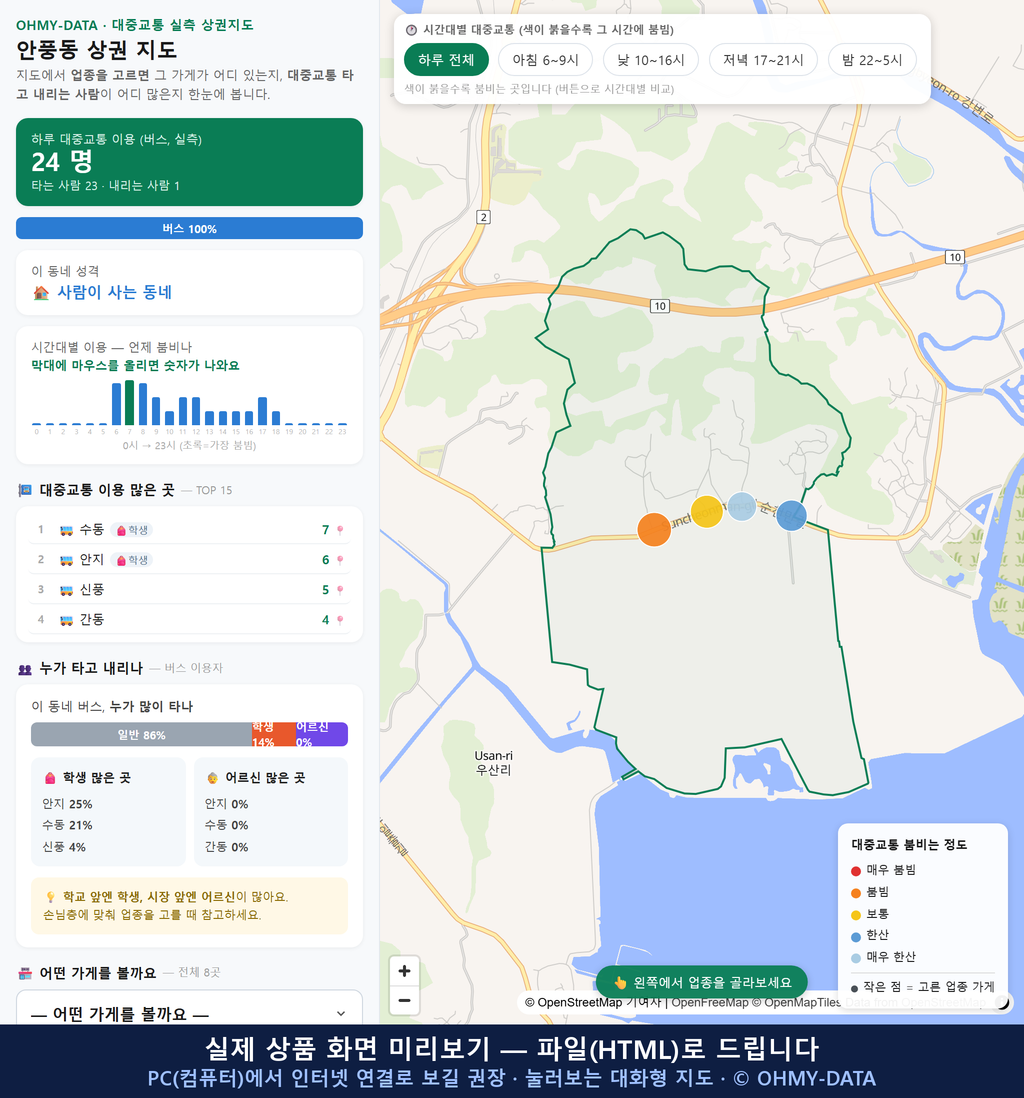
Task: Click the dark blue bus stop marker
Action: (791, 515)
